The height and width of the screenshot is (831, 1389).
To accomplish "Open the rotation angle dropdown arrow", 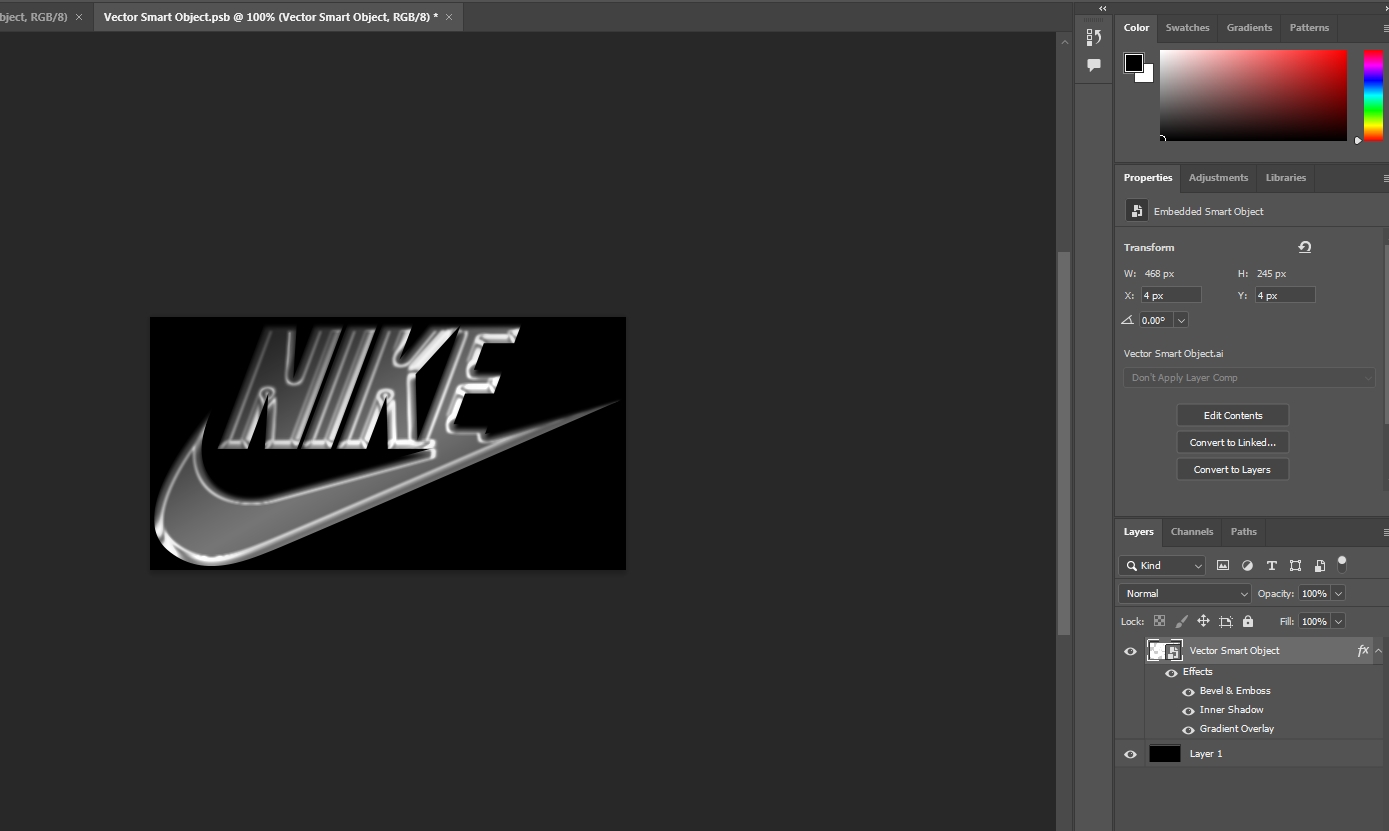I will click(x=1181, y=320).
